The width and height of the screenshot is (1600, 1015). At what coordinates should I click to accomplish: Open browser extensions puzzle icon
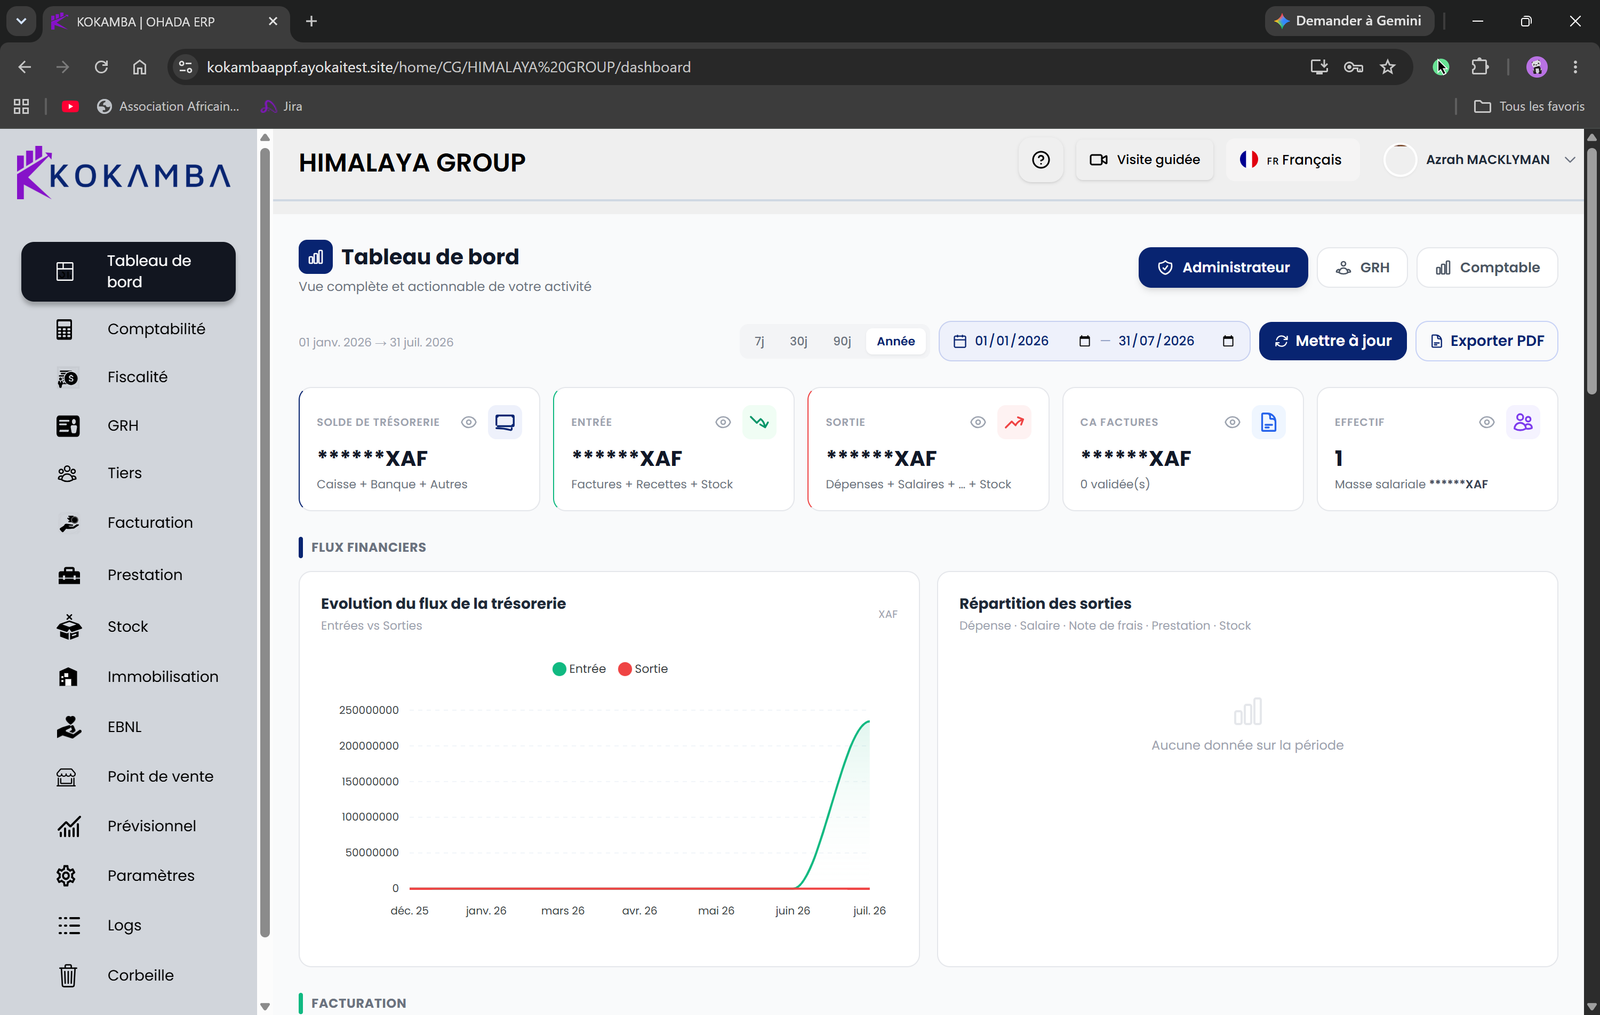pyautogui.click(x=1480, y=67)
